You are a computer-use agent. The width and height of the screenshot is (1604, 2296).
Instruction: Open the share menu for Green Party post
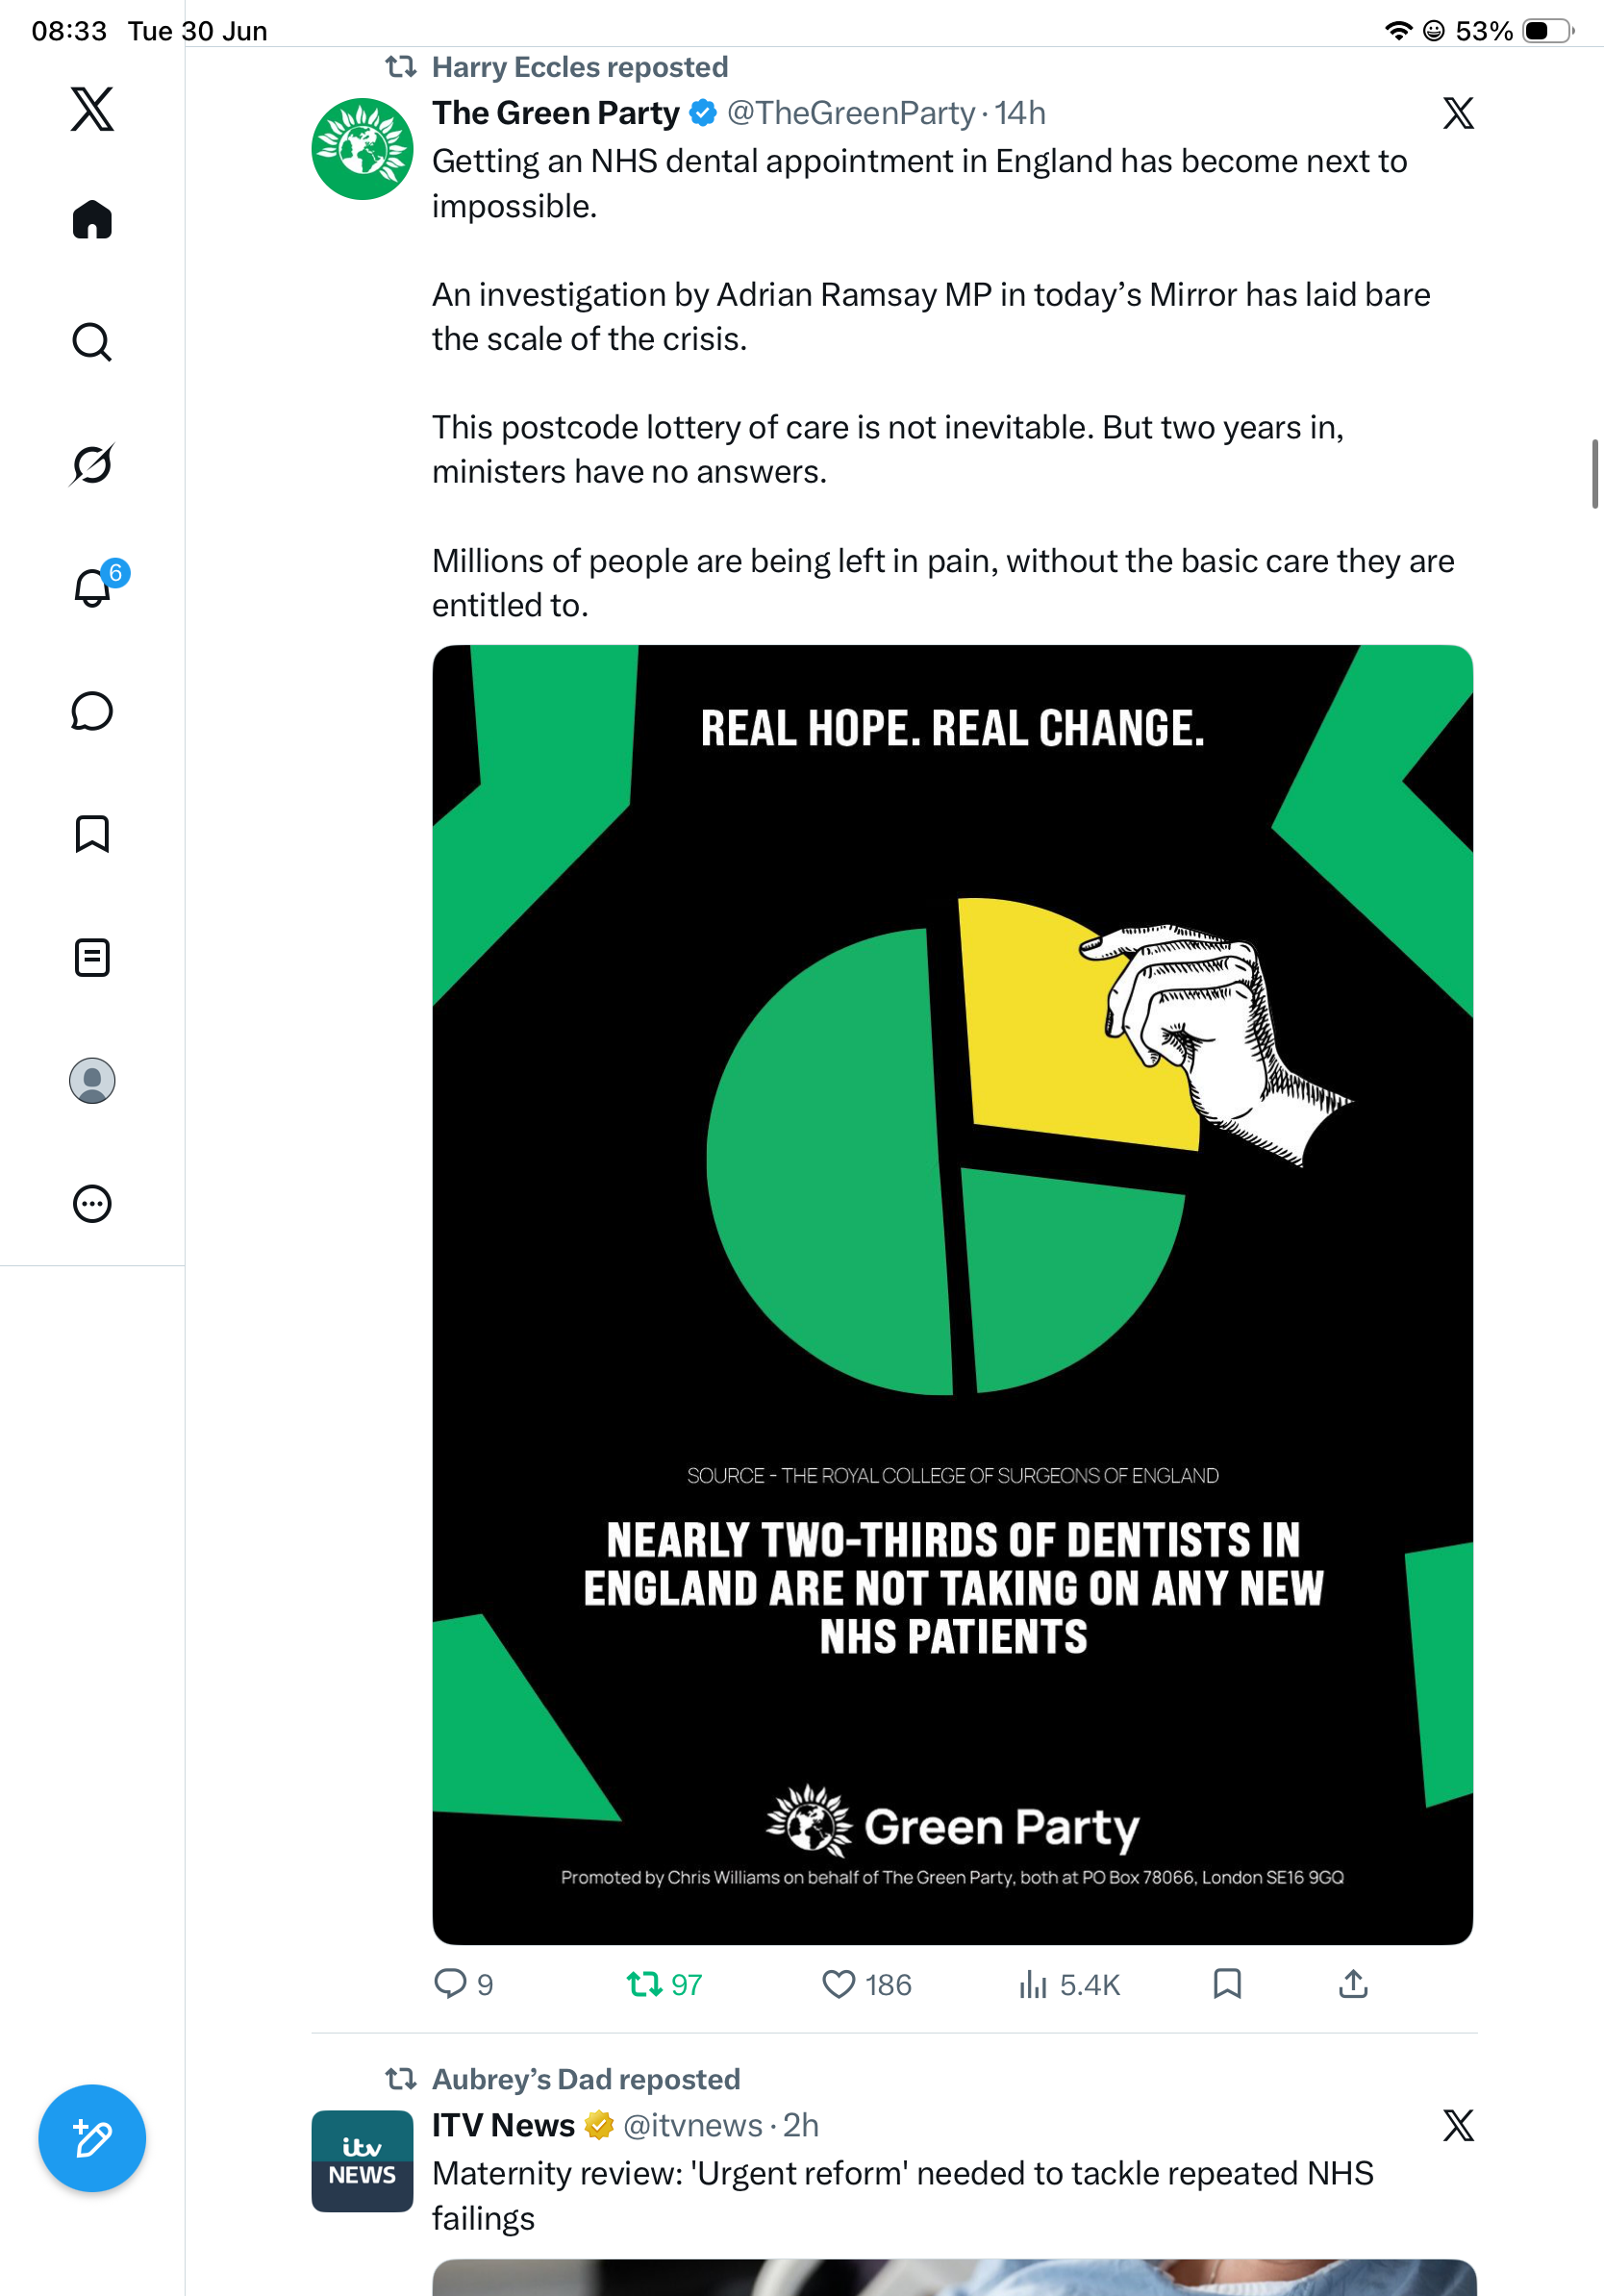[1353, 1984]
